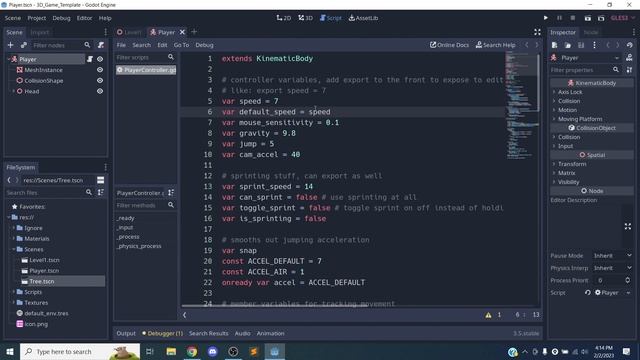Screen dimensions: 640x360
Task: Switch to Script workspace
Action: click(331, 18)
